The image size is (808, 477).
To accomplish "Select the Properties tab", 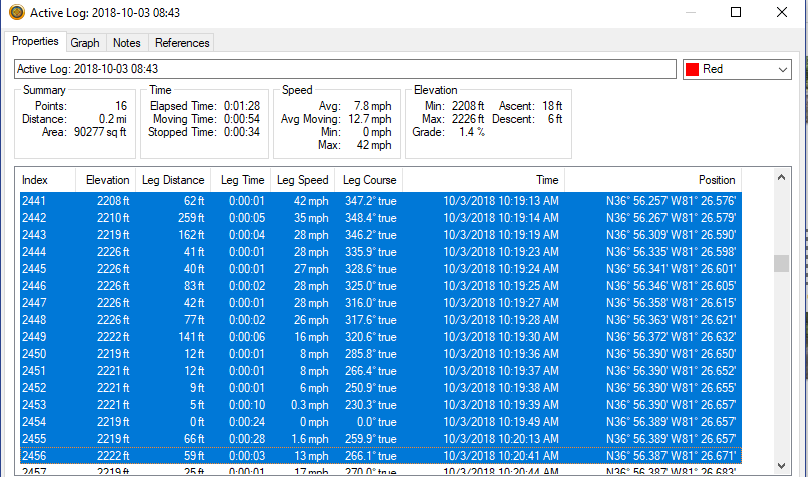I will tap(36, 41).
